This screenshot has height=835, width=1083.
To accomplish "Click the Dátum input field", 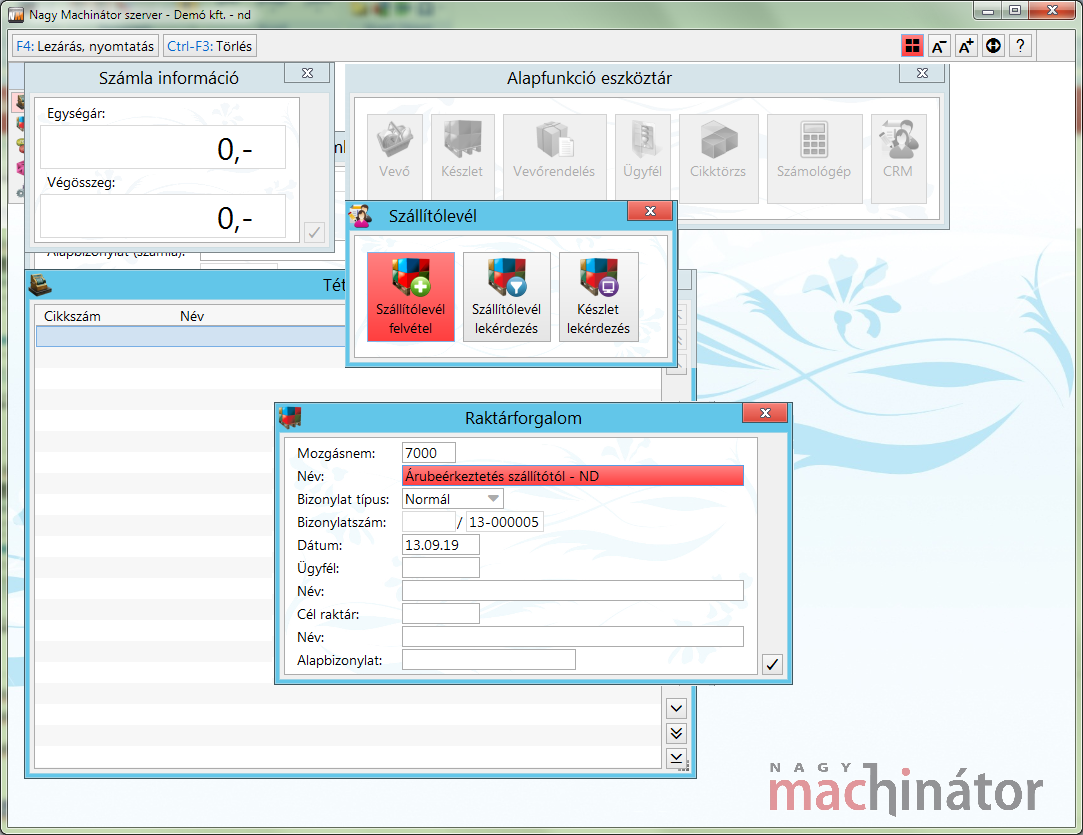I will (440, 545).
